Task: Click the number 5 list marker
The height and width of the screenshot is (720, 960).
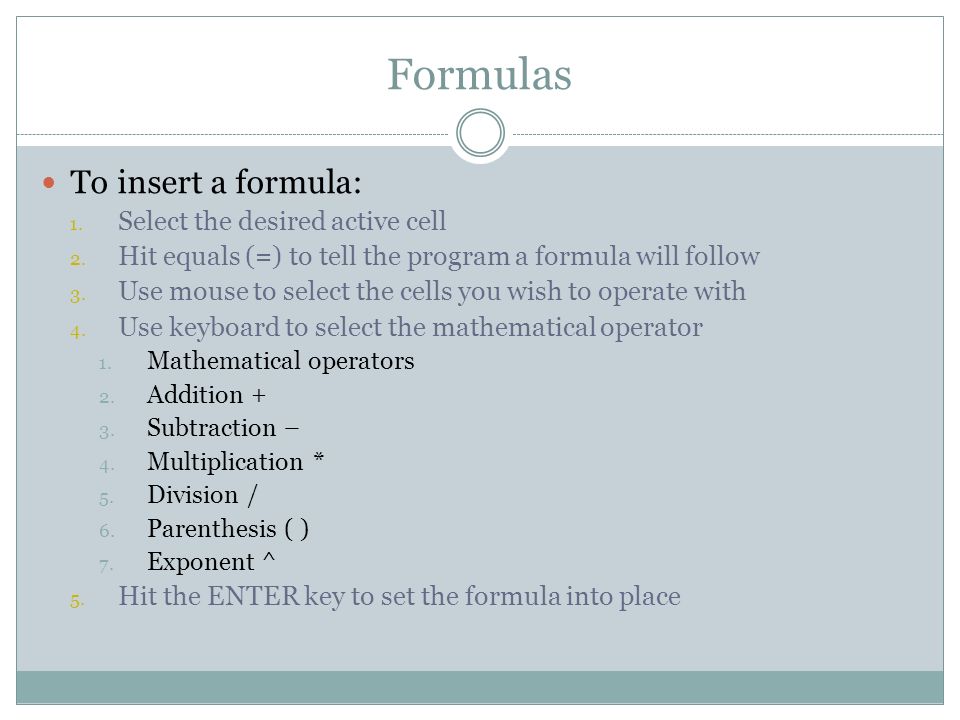Action: (77, 601)
